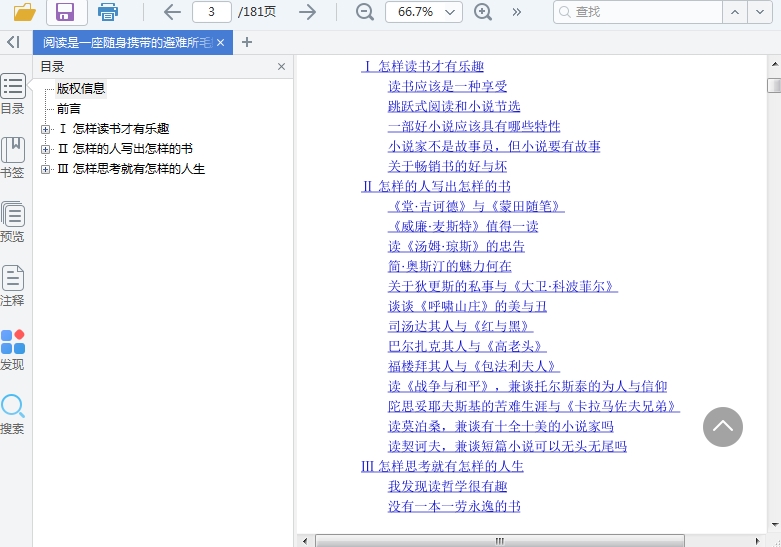The width and height of the screenshot is (781, 547).
Task: Close the 目录 panel with its X
Action: pyautogui.click(x=281, y=67)
